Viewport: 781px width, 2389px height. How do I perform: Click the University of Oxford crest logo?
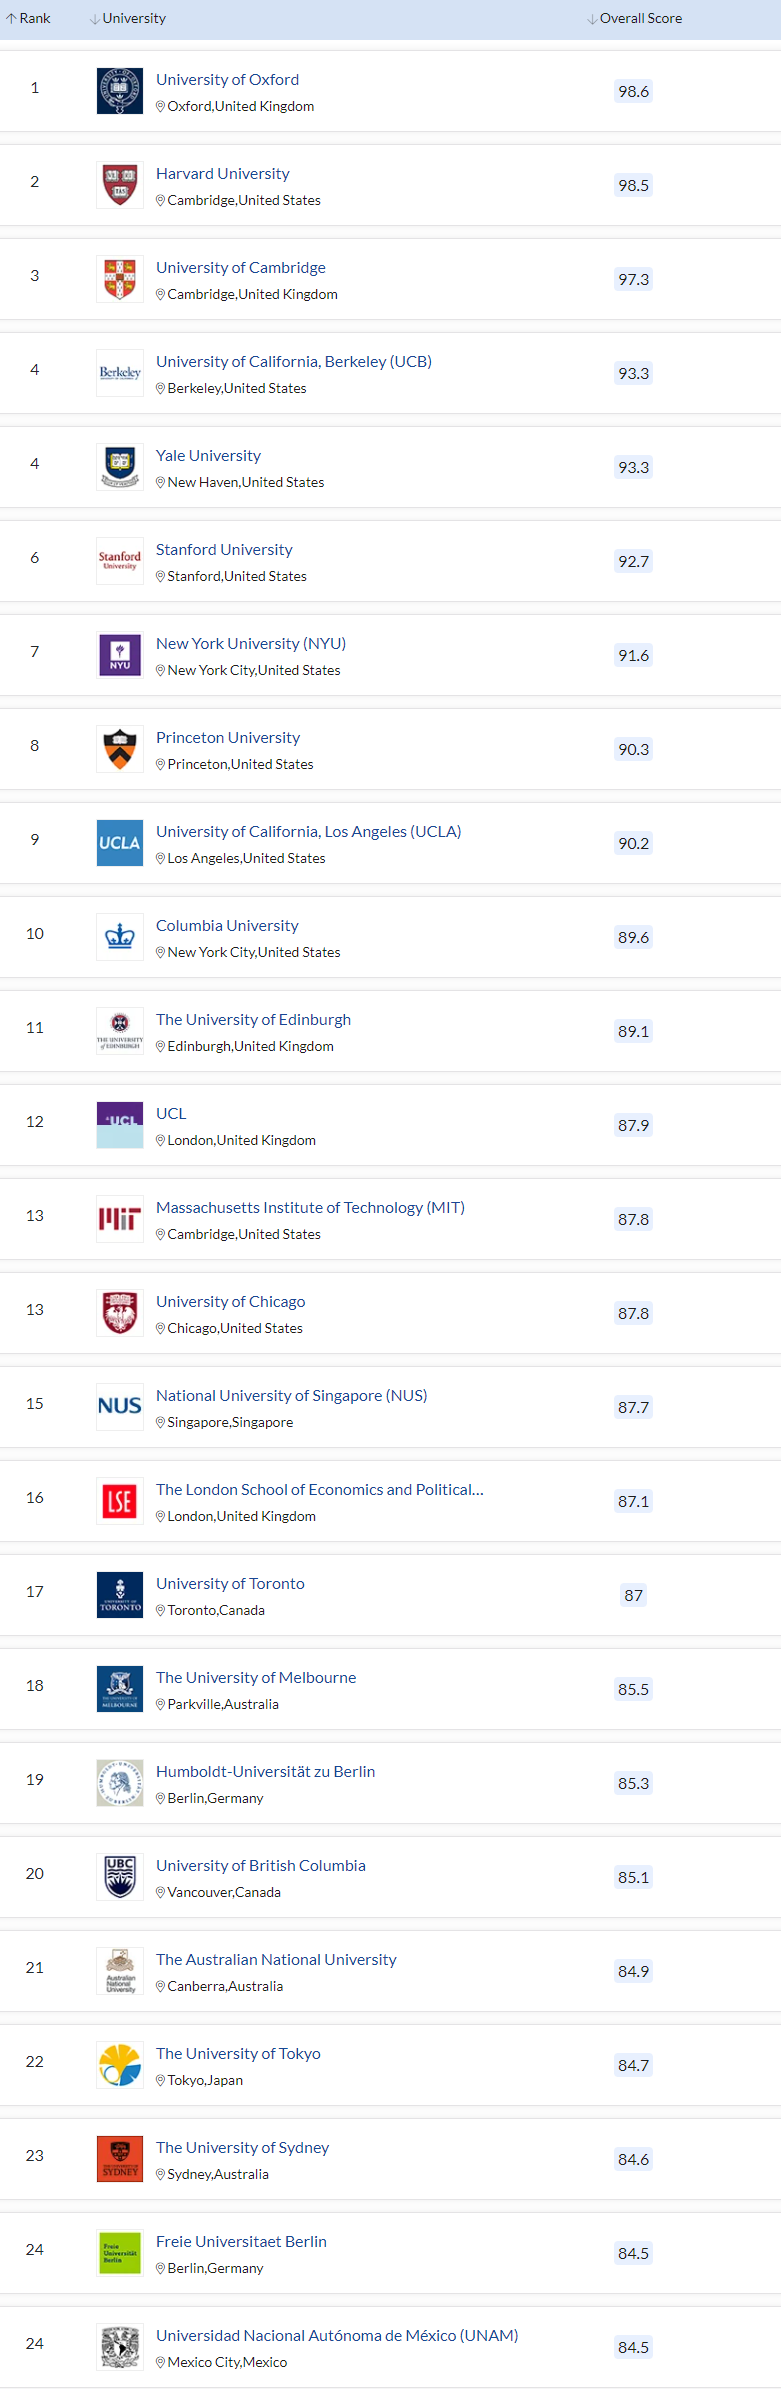pos(120,91)
